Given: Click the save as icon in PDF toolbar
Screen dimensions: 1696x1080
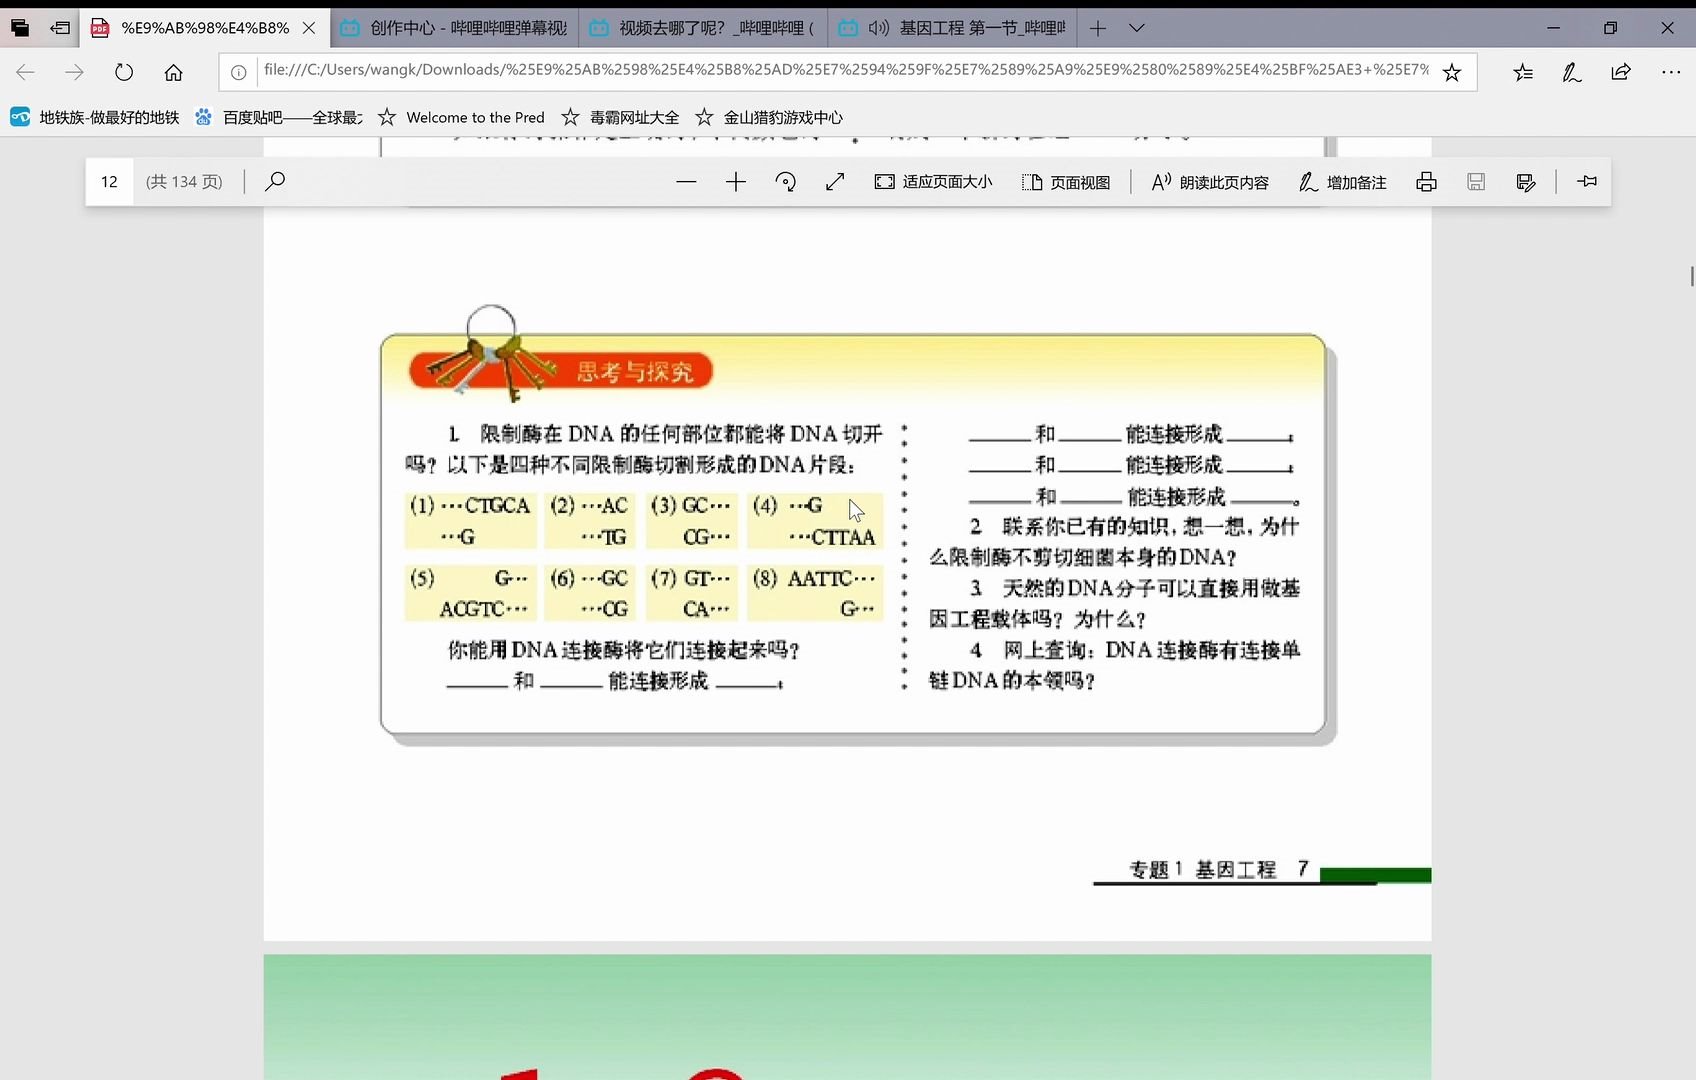Looking at the screenshot, I should [x=1526, y=181].
